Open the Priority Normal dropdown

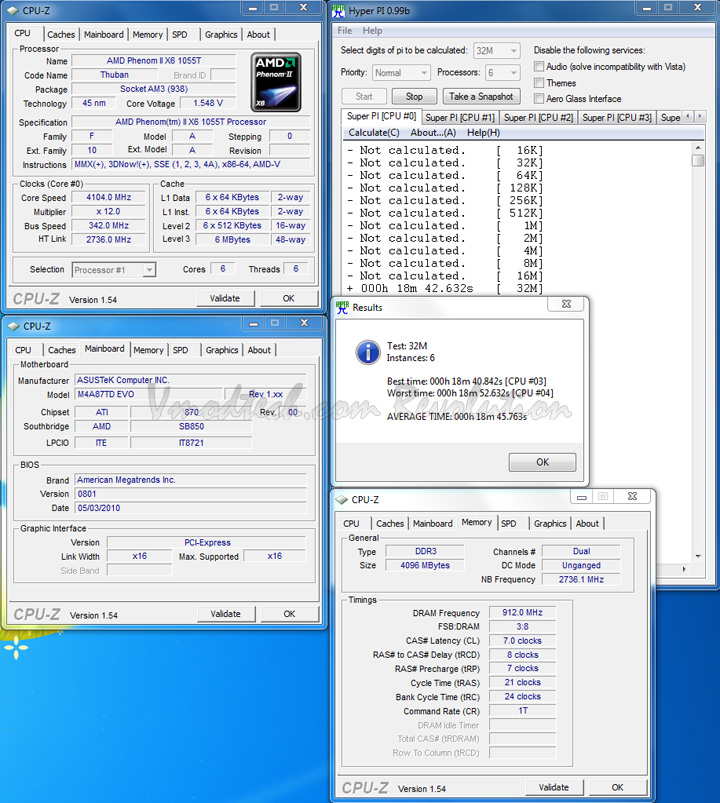click(x=400, y=73)
